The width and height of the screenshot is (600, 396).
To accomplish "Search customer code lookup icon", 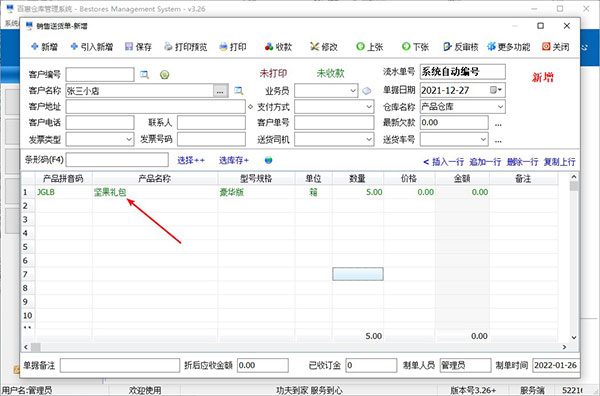I will pyautogui.click(x=144, y=74).
